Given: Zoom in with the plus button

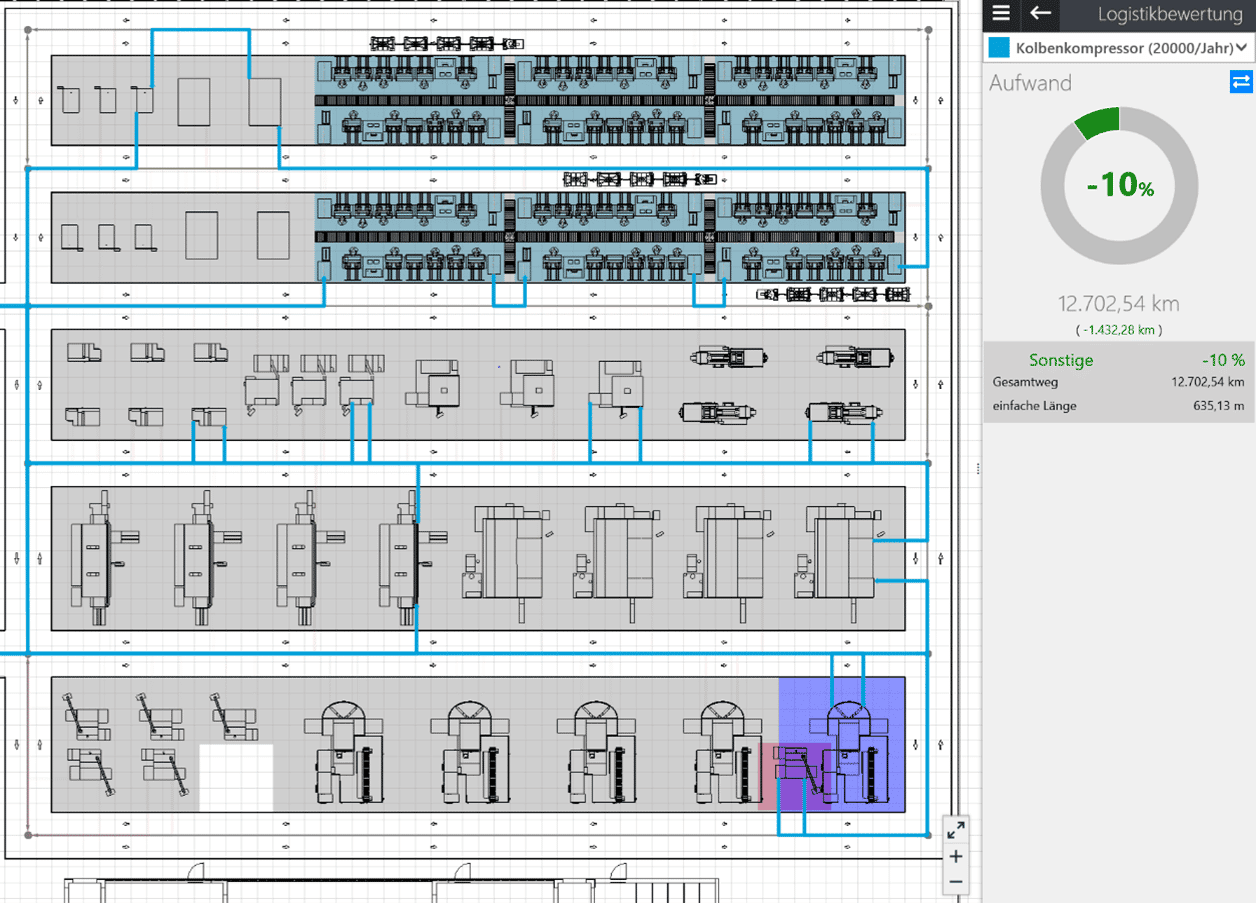Looking at the screenshot, I should 956,856.
